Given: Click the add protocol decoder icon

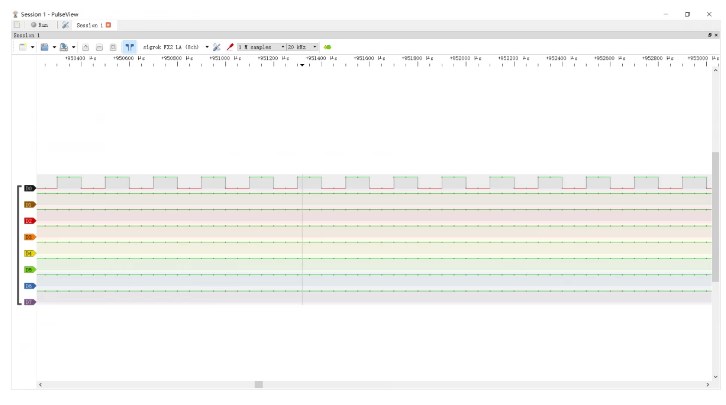Looking at the screenshot, I should coord(327,47).
